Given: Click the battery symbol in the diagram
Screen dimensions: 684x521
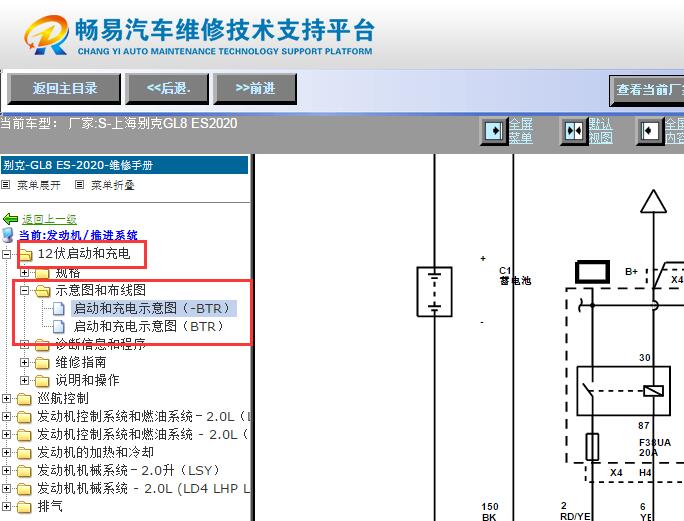Looking at the screenshot, I should (434, 291).
